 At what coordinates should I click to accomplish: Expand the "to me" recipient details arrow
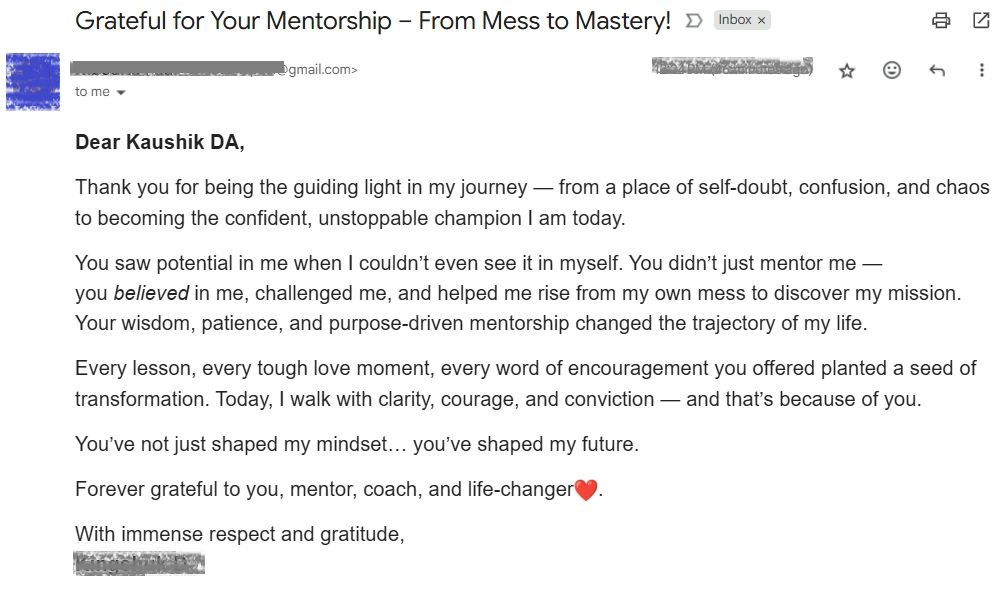tap(122, 92)
